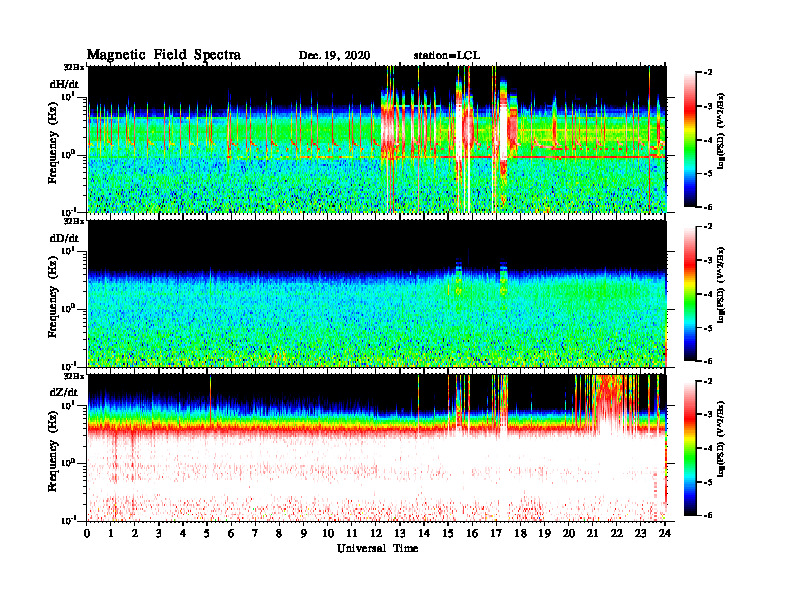The image size is (792, 612).
Task: Click the "-2" value on dH/dt color bar
Action: [707, 73]
